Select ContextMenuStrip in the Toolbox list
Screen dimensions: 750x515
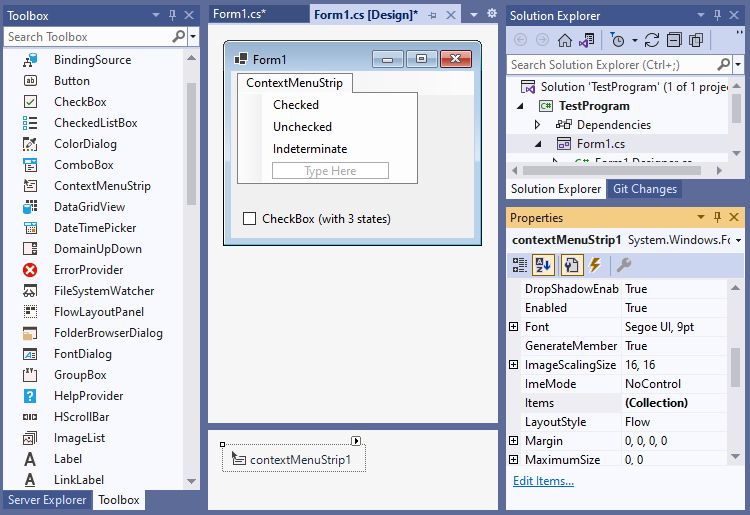(102, 186)
